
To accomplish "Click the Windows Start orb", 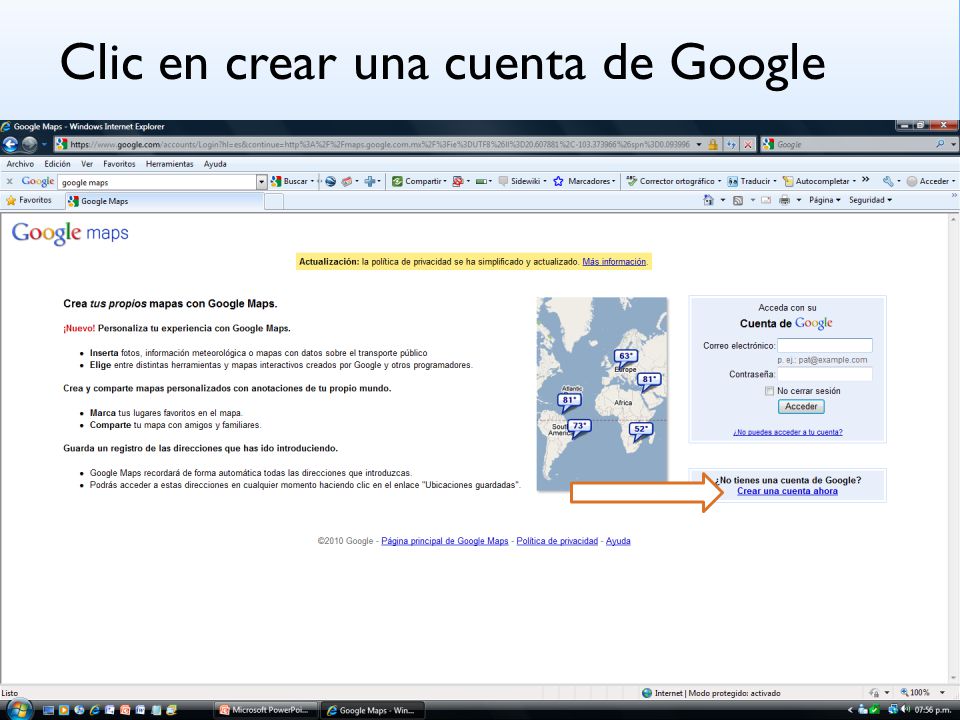I will coord(19,710).
